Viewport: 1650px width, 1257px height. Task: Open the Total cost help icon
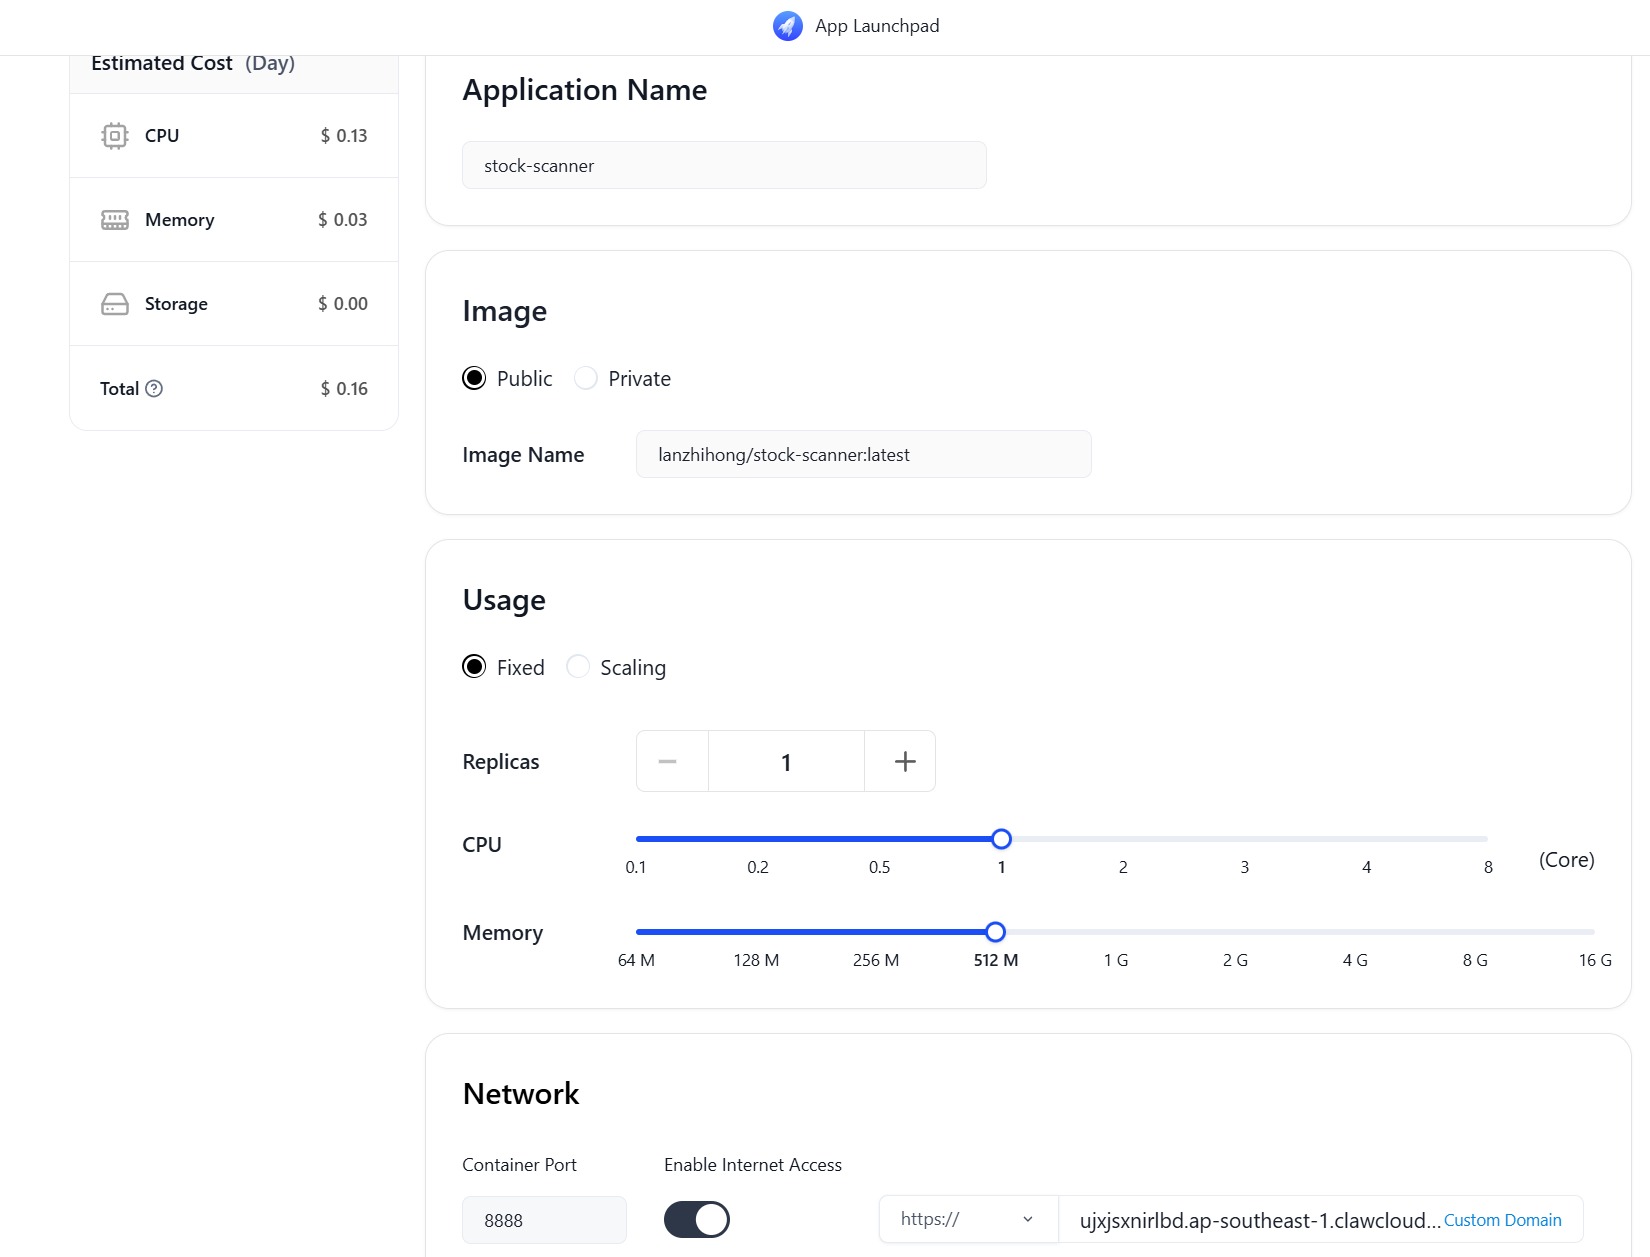pyautogui.click(x=154, y=389)
